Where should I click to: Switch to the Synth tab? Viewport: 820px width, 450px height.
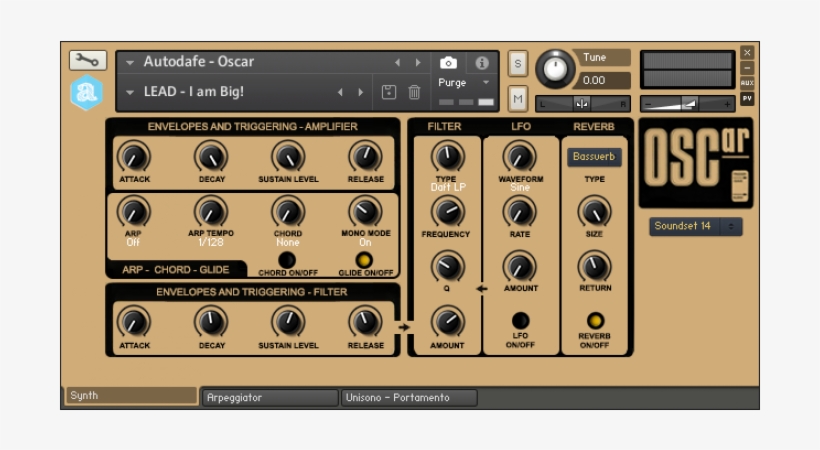(130, 396)
